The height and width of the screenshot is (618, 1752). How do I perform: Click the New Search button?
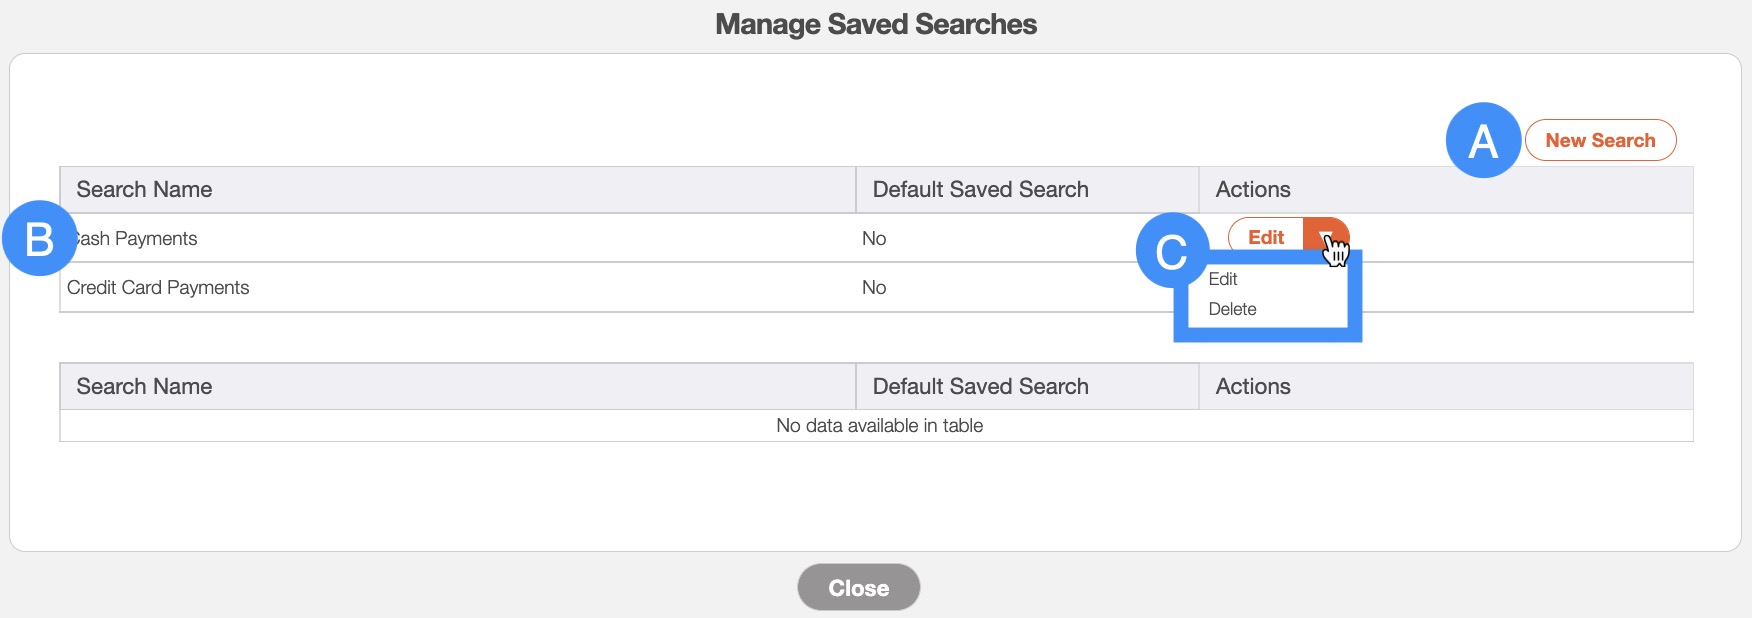click(1600, 141)
